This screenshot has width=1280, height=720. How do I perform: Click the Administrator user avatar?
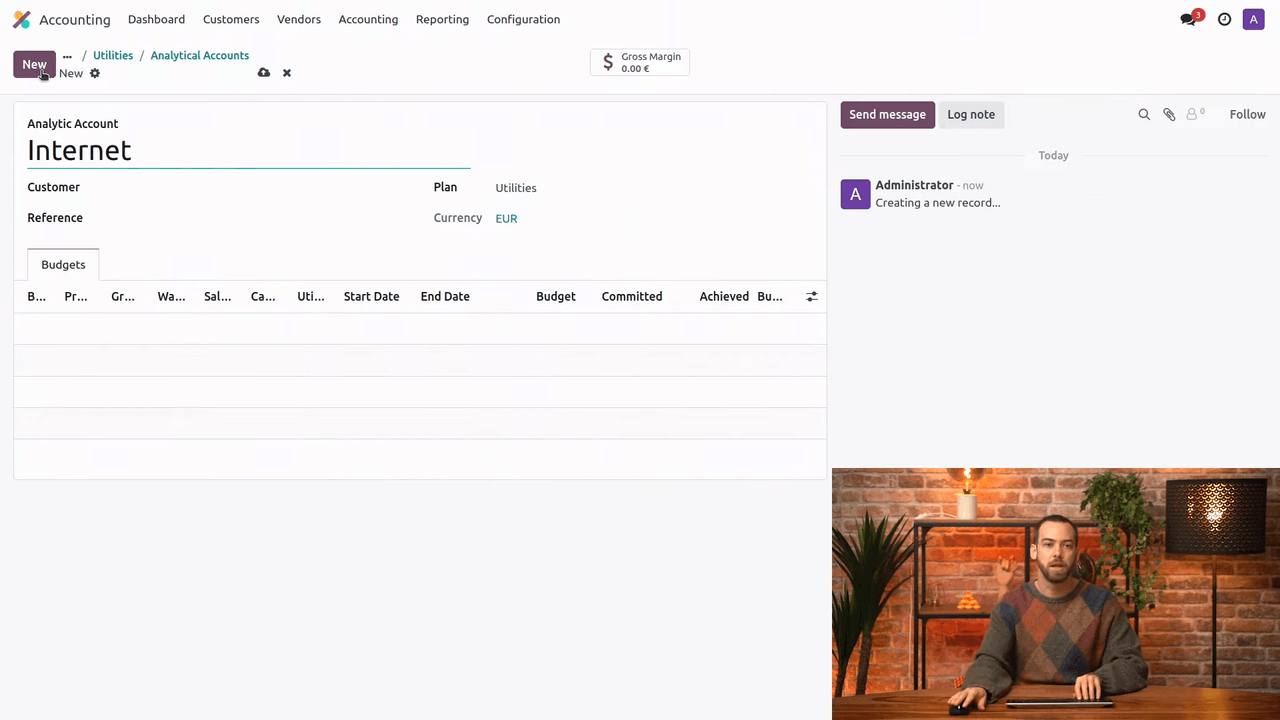1253,19
